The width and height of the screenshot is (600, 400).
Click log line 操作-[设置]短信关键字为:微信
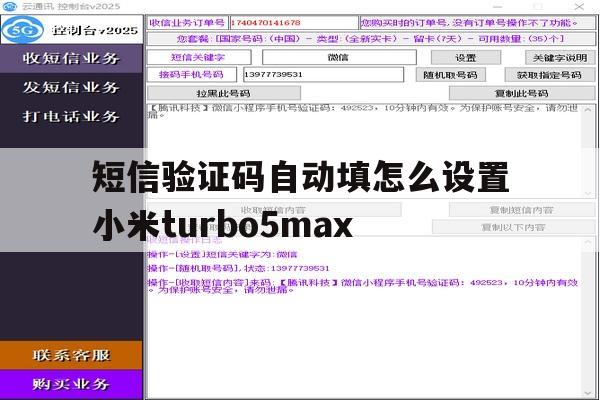(x=222, y=254)
